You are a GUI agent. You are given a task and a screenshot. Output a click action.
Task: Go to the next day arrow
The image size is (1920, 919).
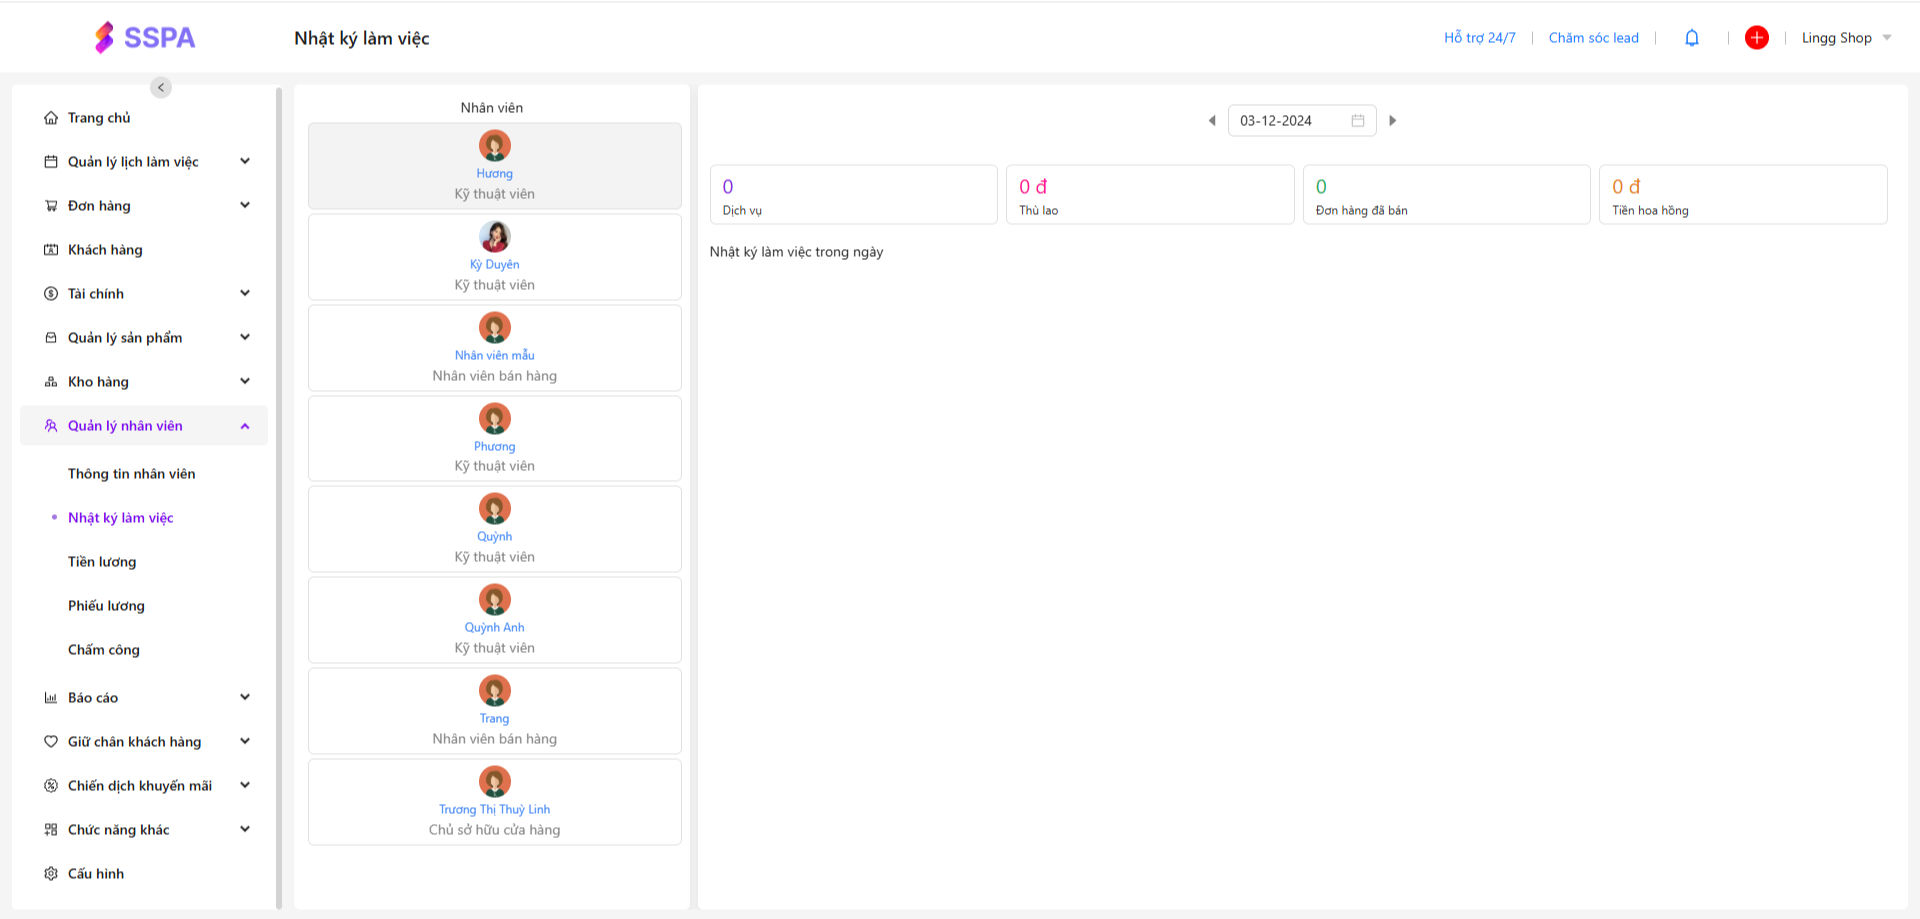tap(1392, 121)
